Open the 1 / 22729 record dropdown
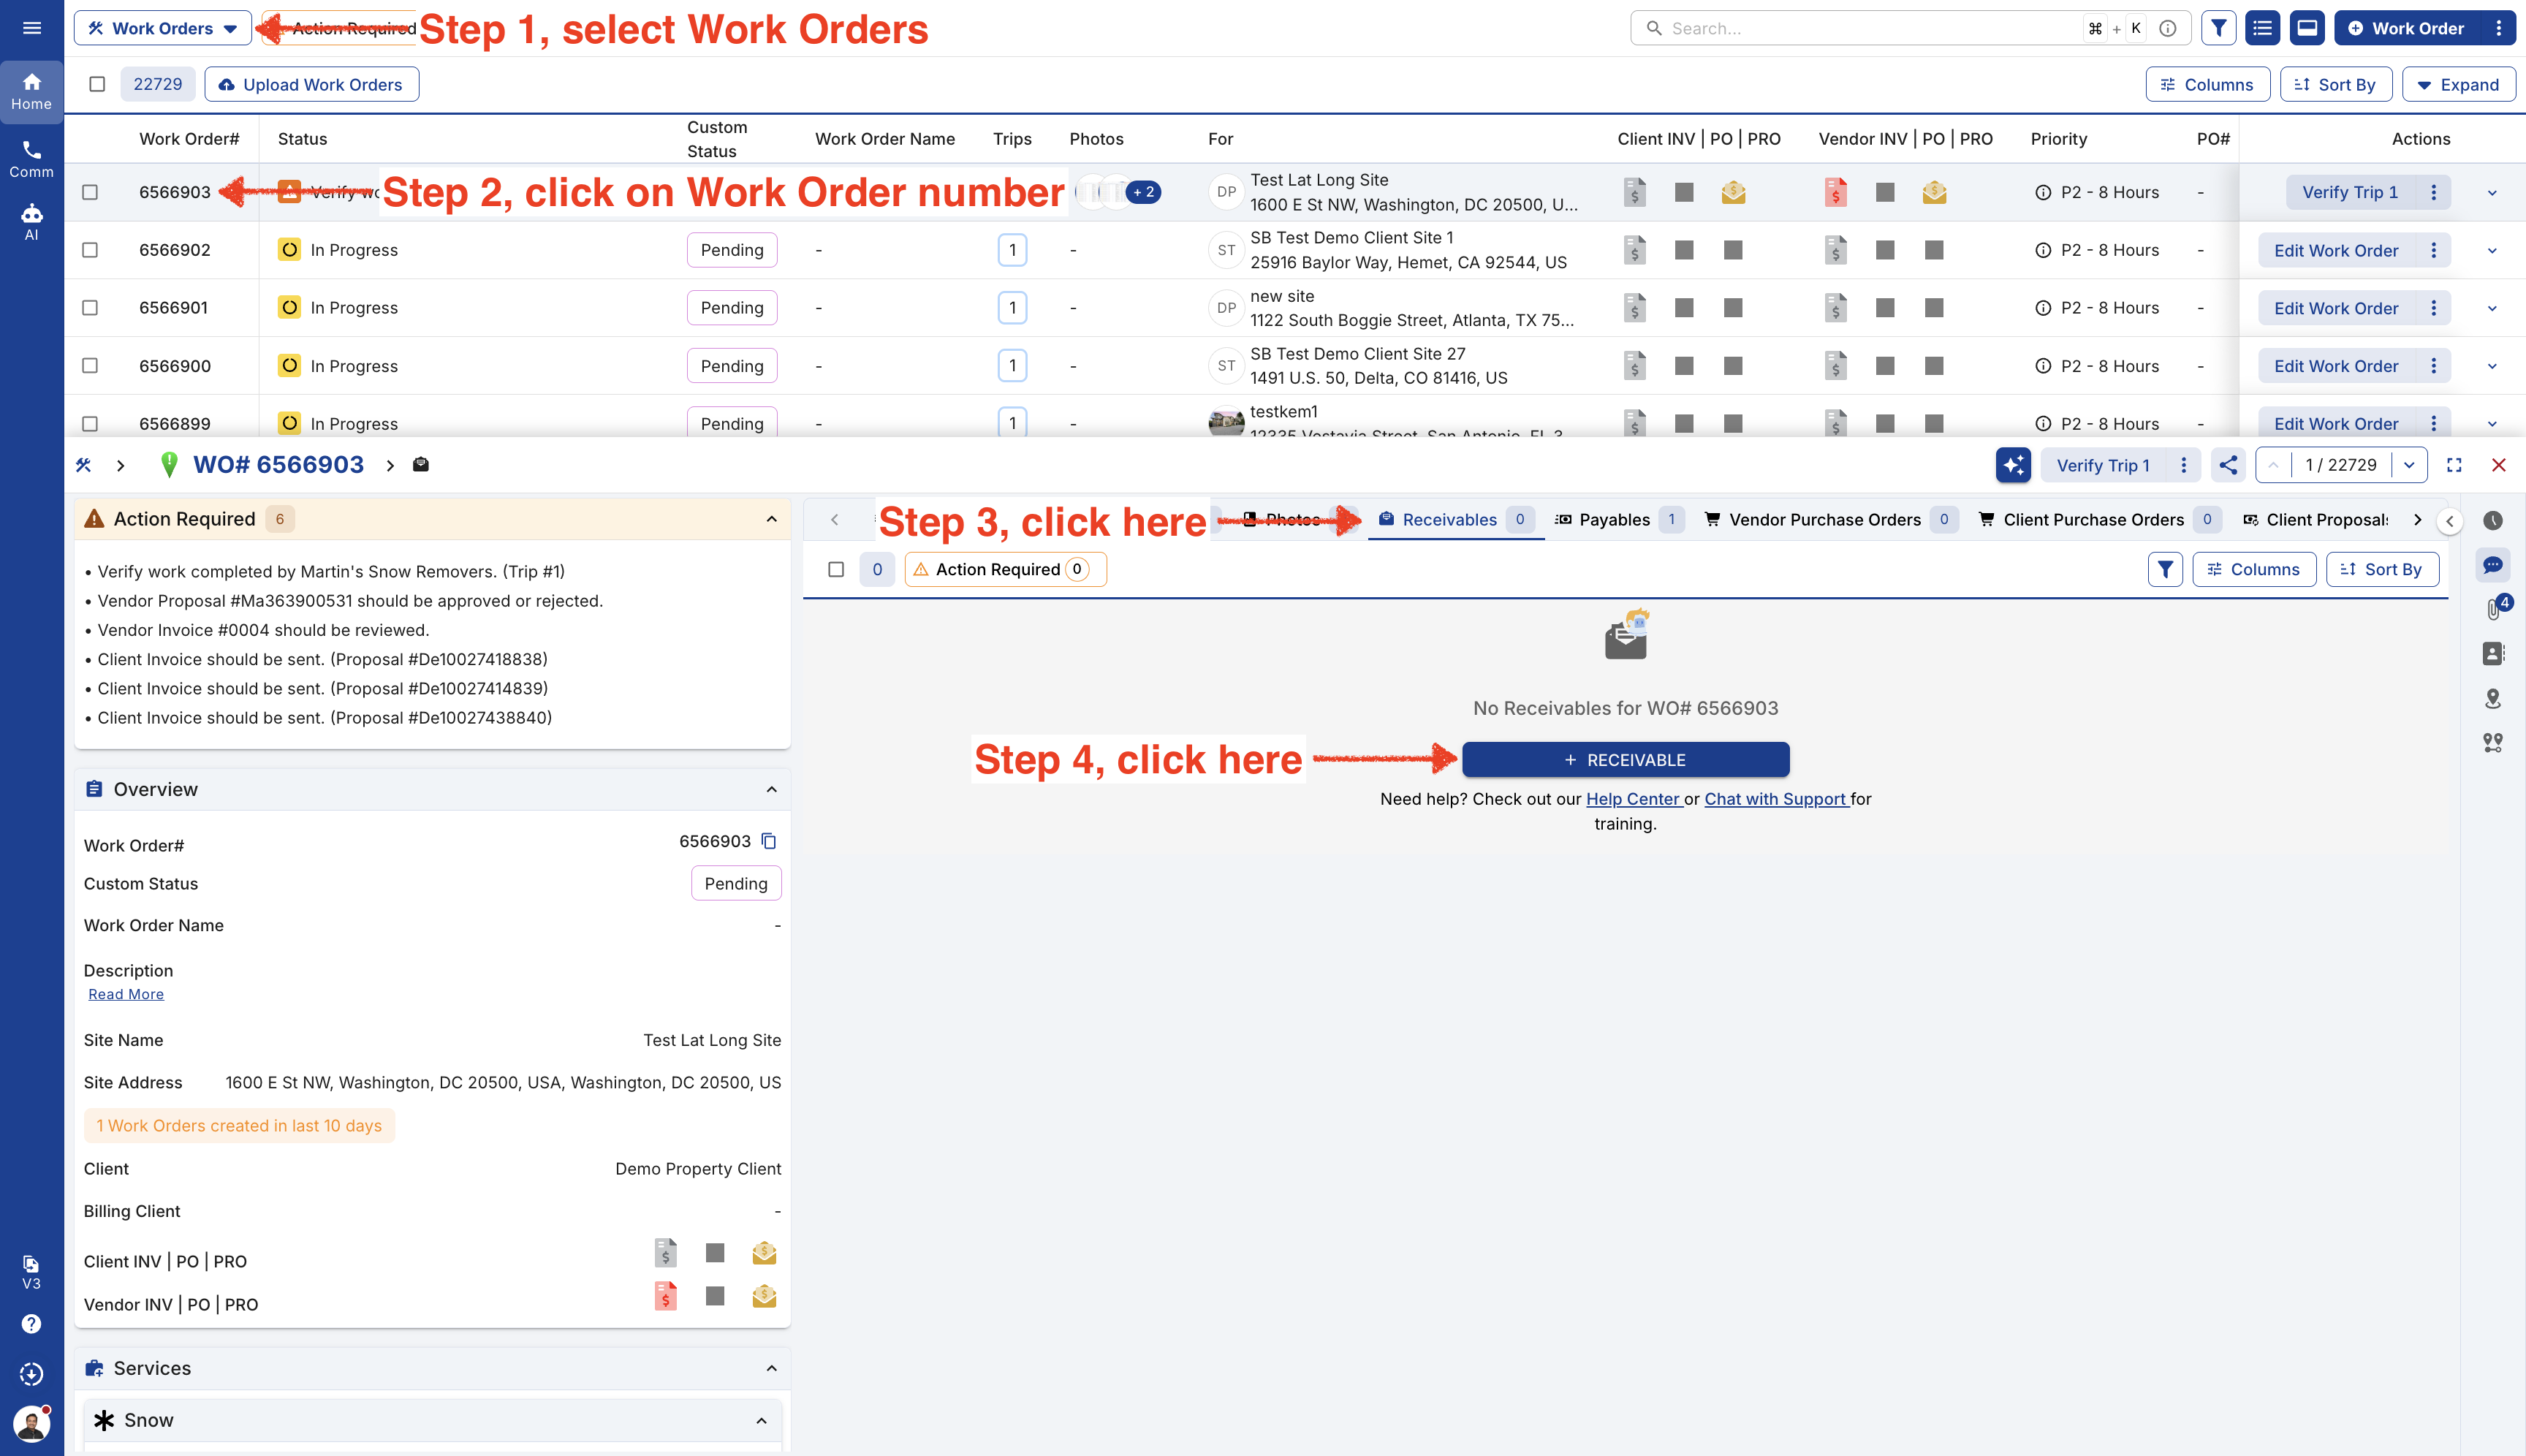 pos(2409,465)
